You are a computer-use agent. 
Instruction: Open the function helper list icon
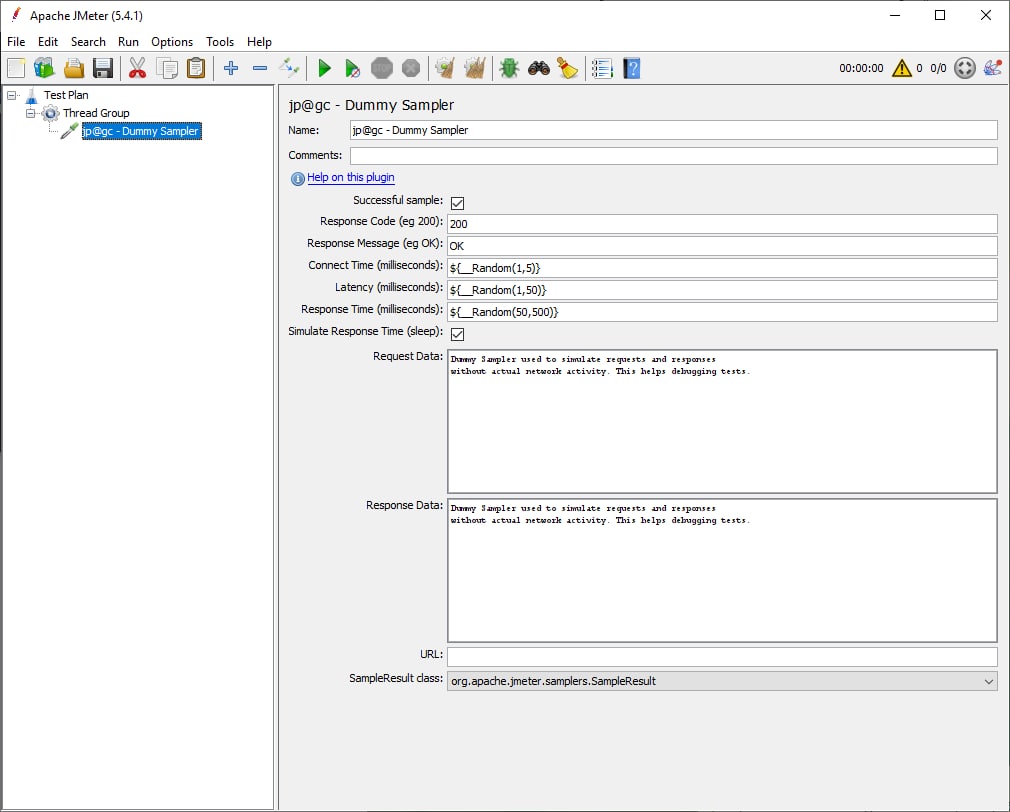click(x=602, y=68)
